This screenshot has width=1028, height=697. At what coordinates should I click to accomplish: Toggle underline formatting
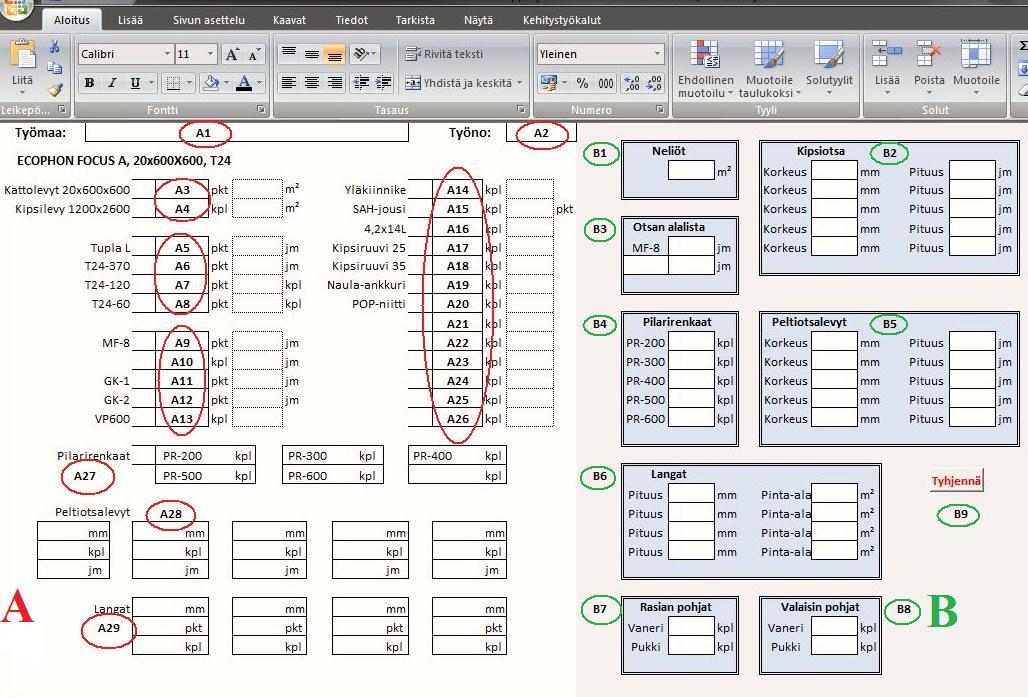click(135, 83)
